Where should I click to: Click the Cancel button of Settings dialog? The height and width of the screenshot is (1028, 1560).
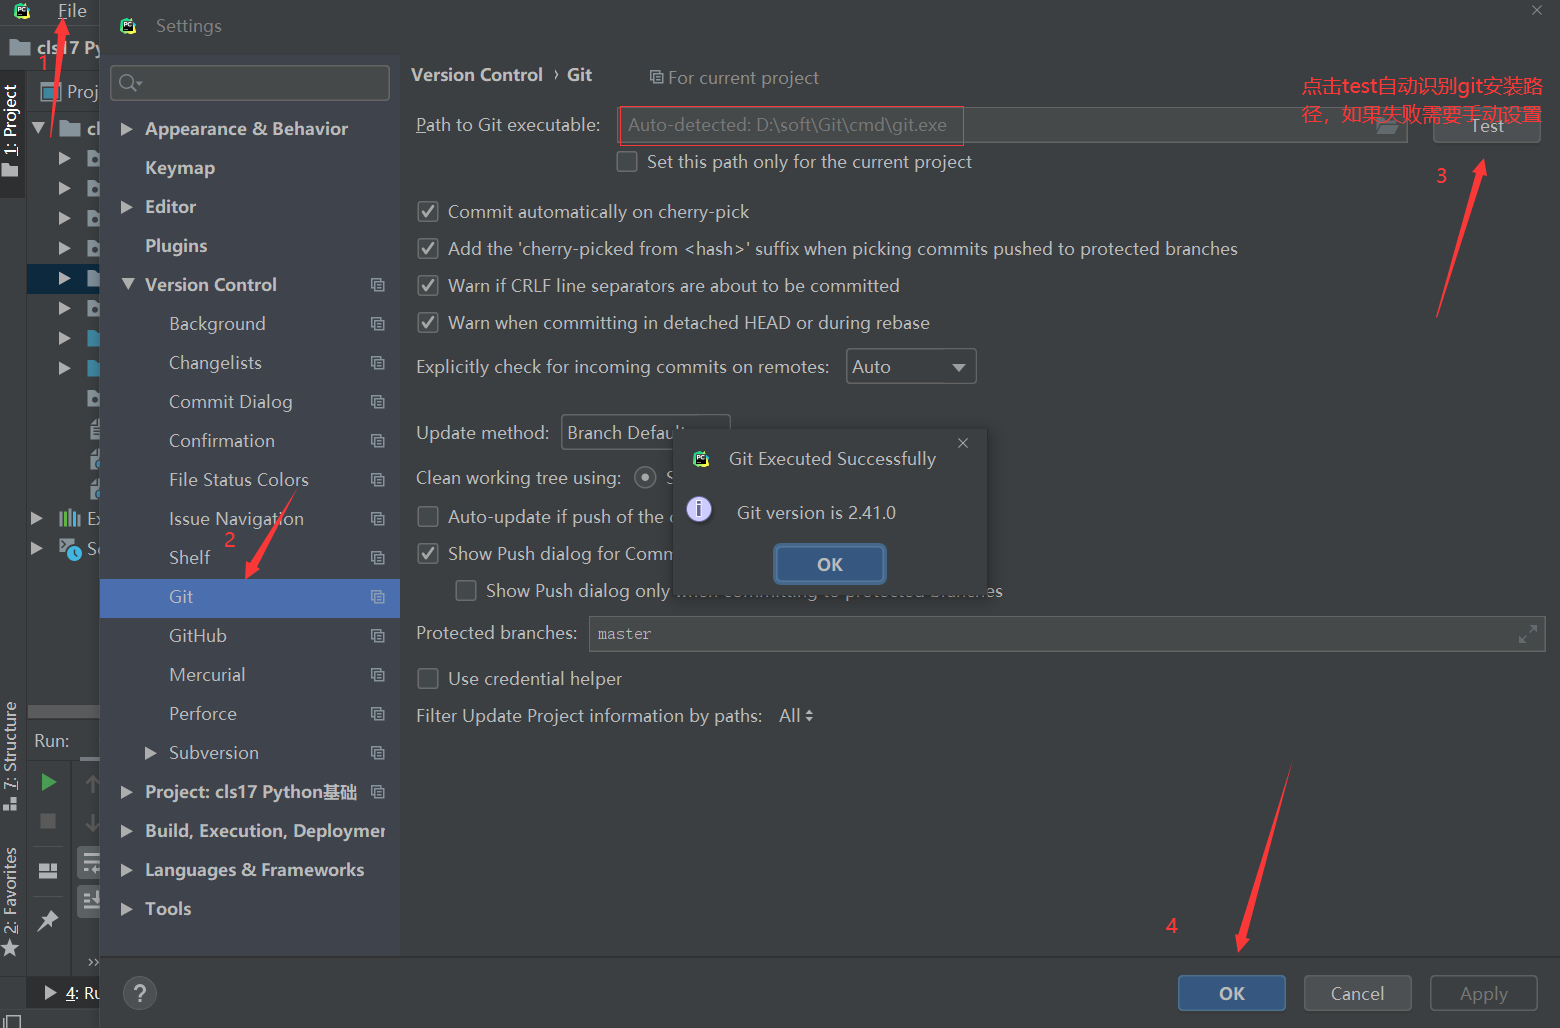[x=1357, y=993]
